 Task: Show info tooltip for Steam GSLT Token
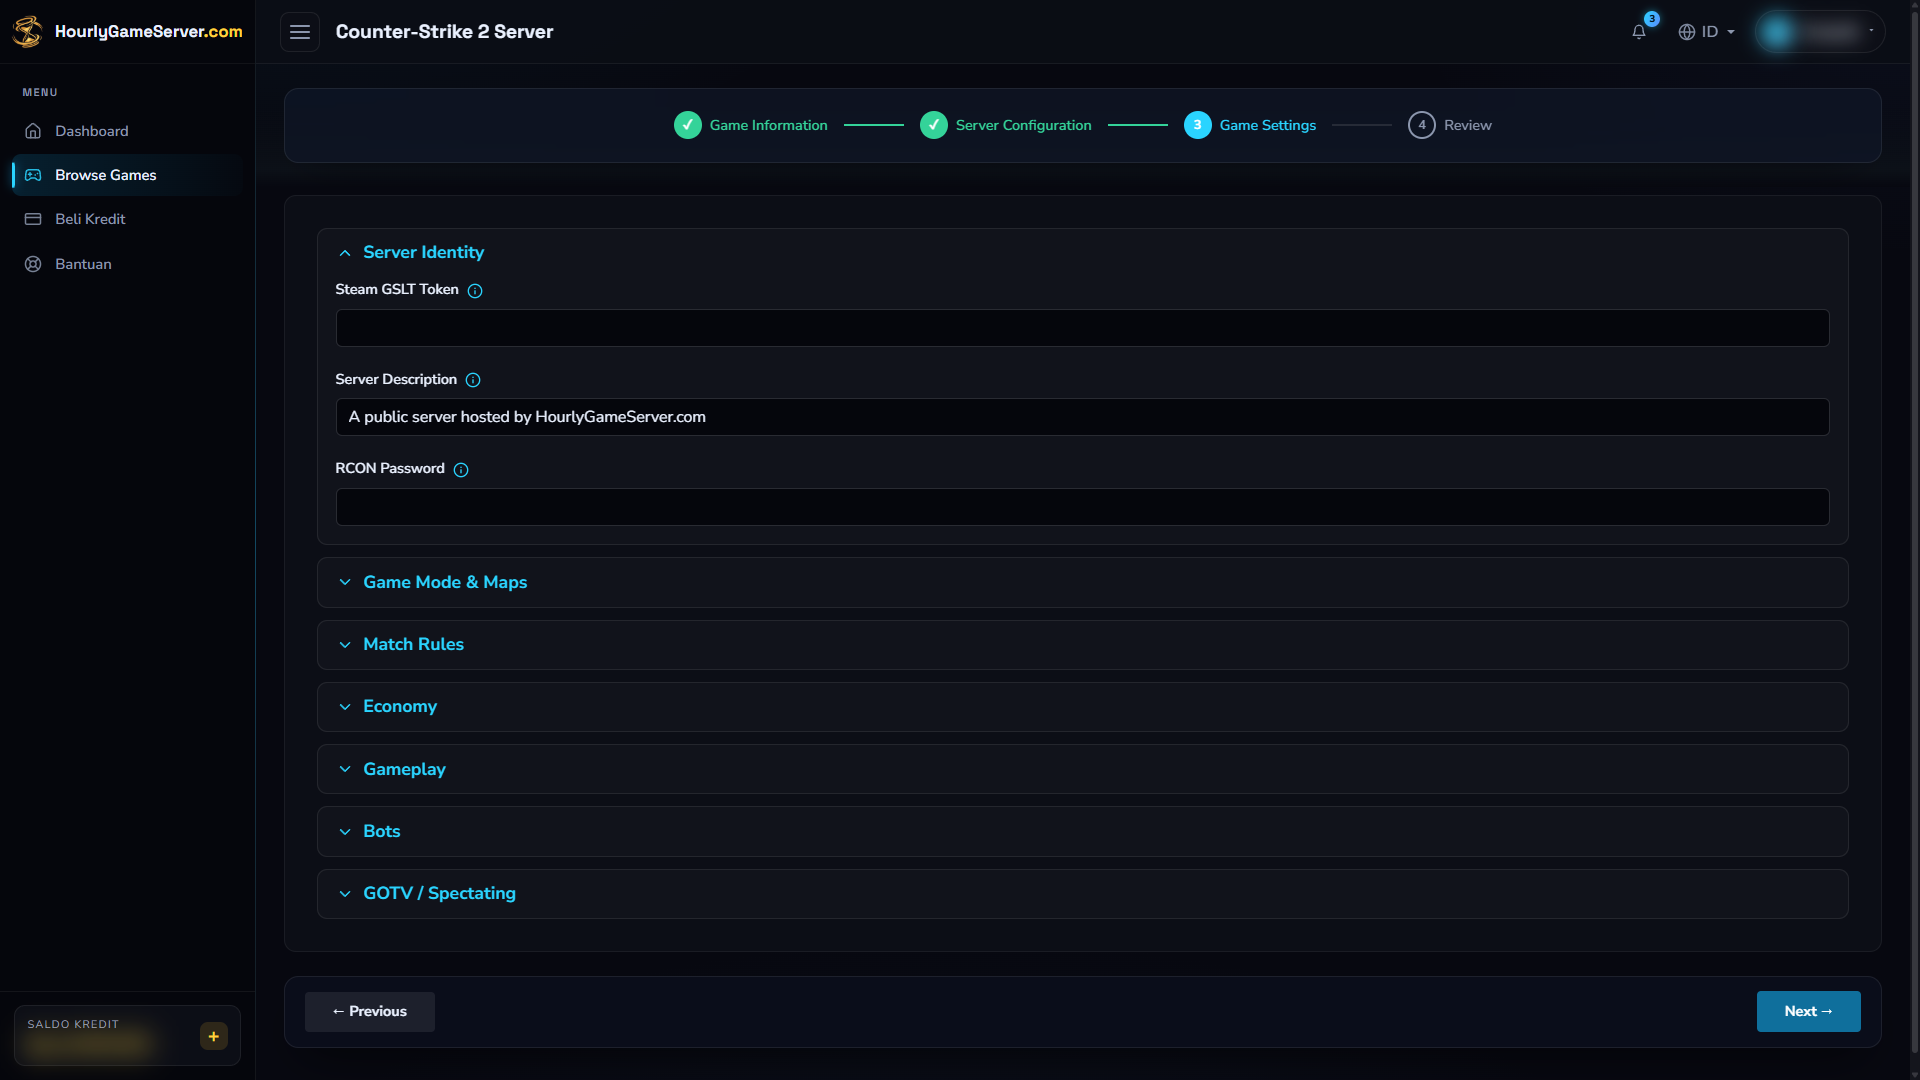tap(475, 291)
